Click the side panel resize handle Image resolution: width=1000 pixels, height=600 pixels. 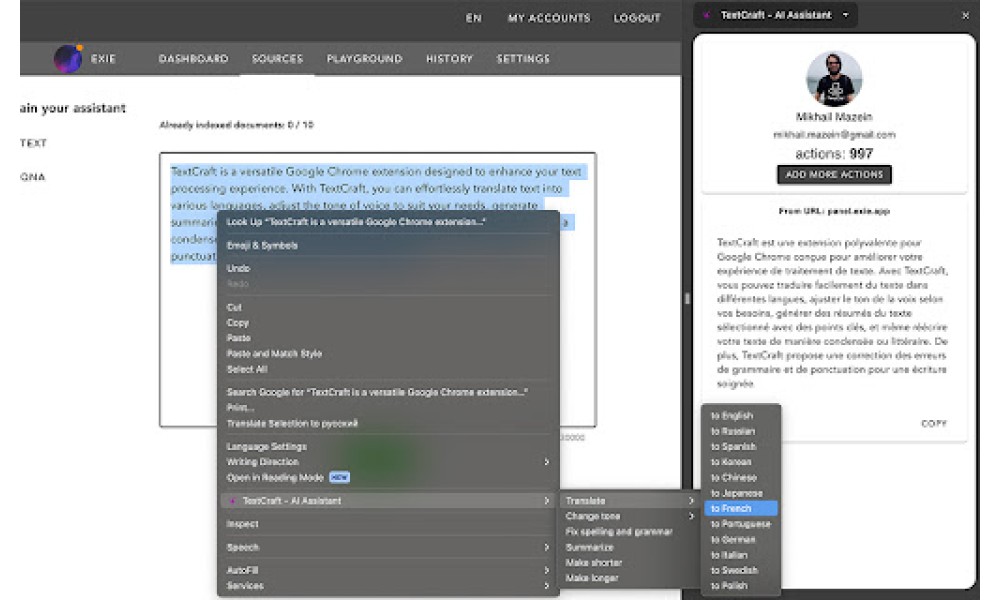pyautogui.click(x=687, y=298)
